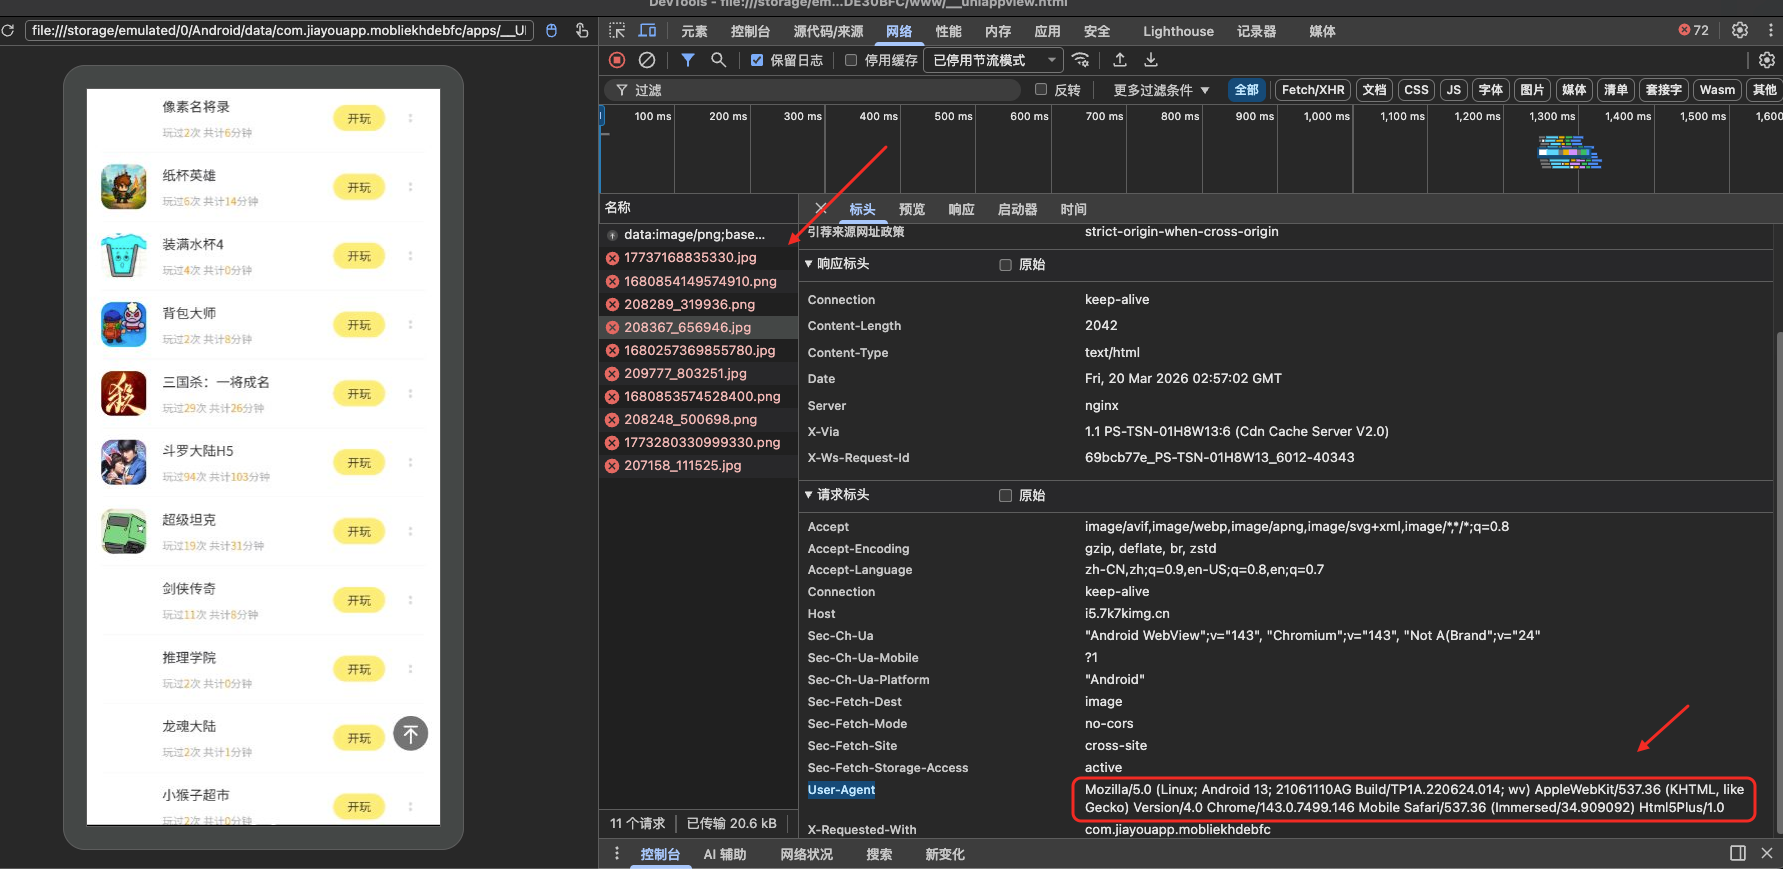Activate the inspect element picker
The height and width of the screenshot is (869, 1783).
617,31
